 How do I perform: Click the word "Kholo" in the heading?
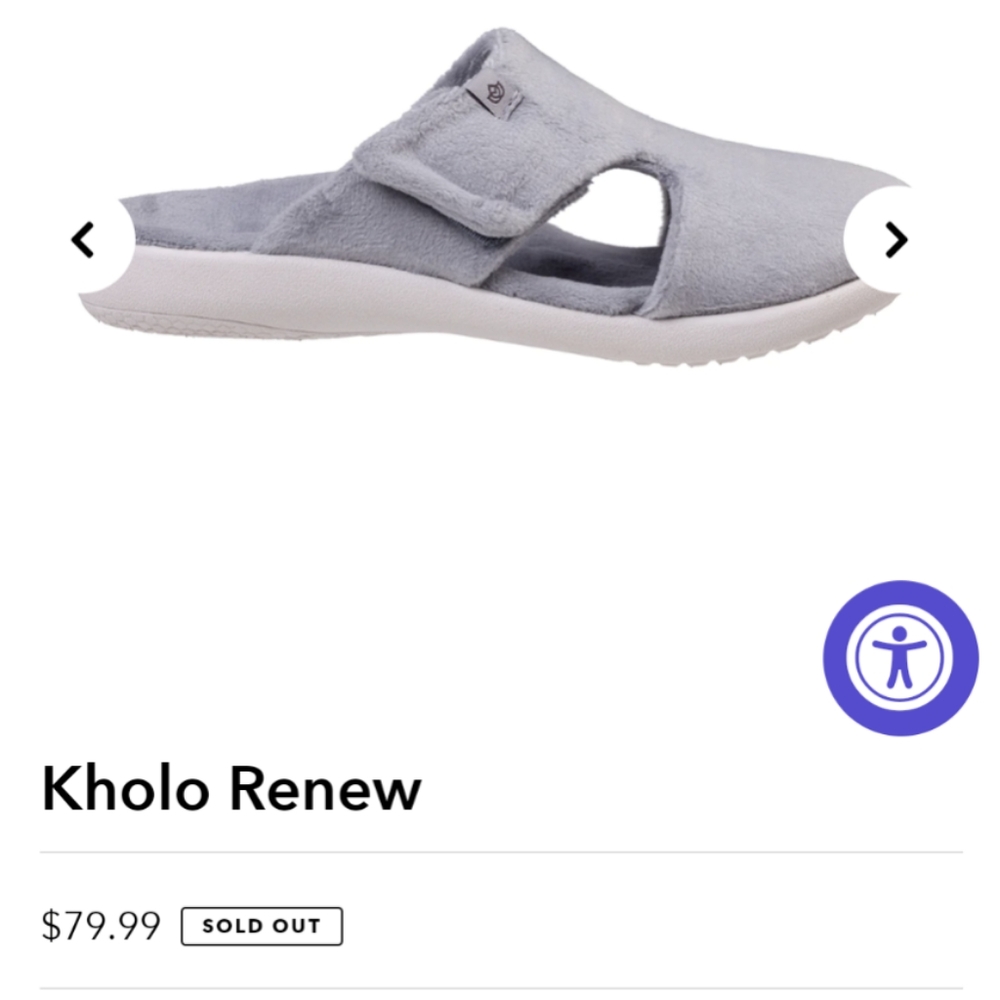[x=125, y=788]
